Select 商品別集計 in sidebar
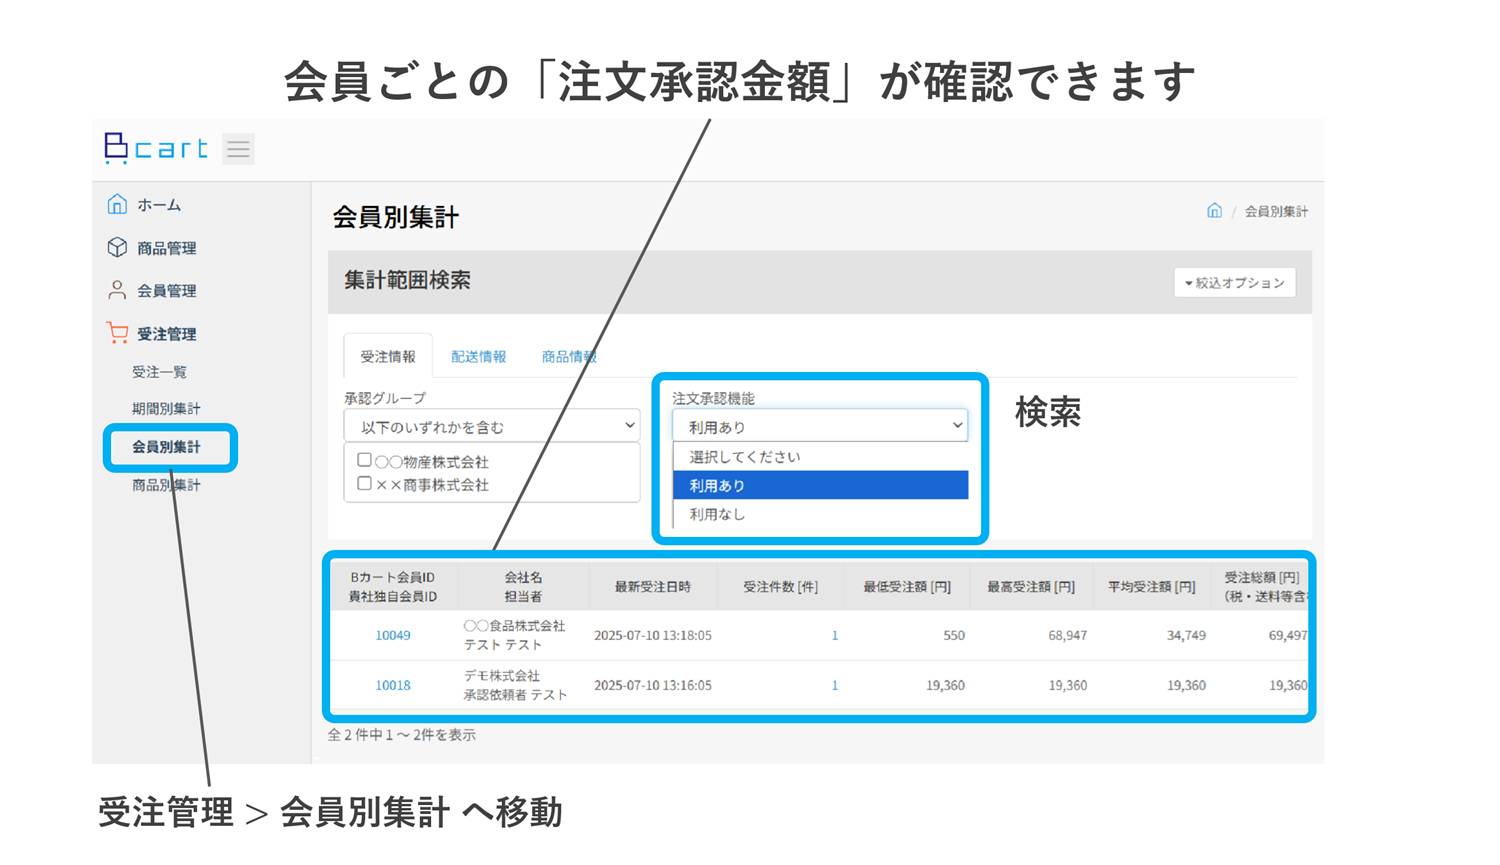The width and height of the screenshot is (1500, 865). [166, 485]
